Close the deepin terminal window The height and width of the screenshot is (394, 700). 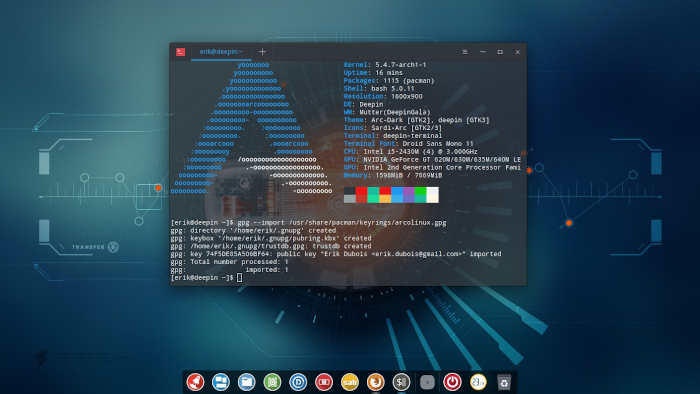517,52
